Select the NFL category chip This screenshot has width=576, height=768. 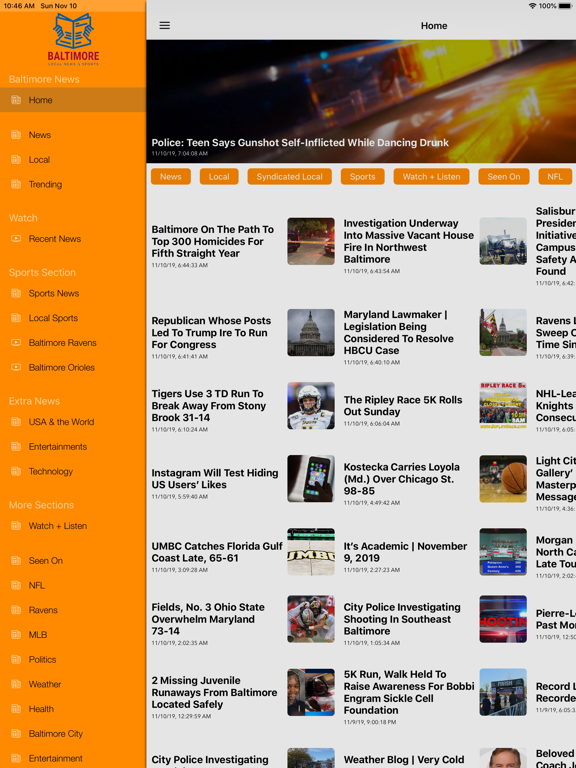click(x=555, y=177)
